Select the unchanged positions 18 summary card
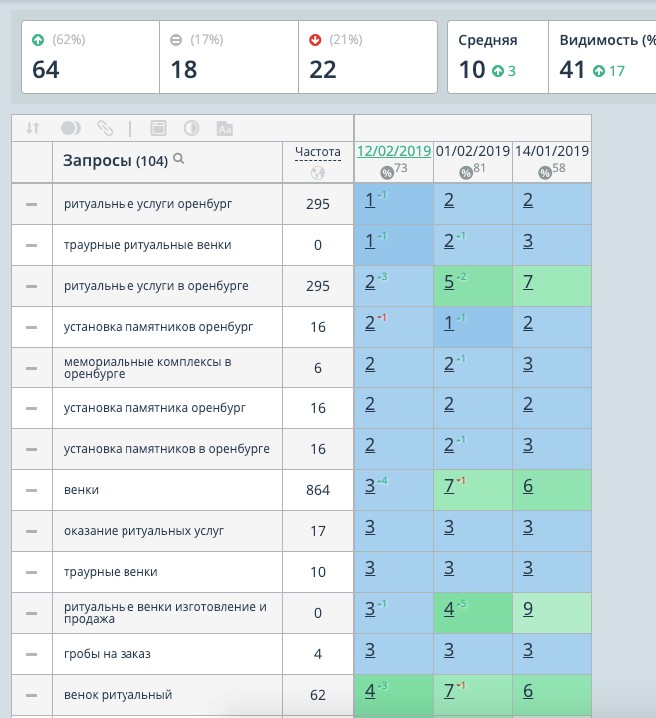656x718 pixels. [229, 57]
